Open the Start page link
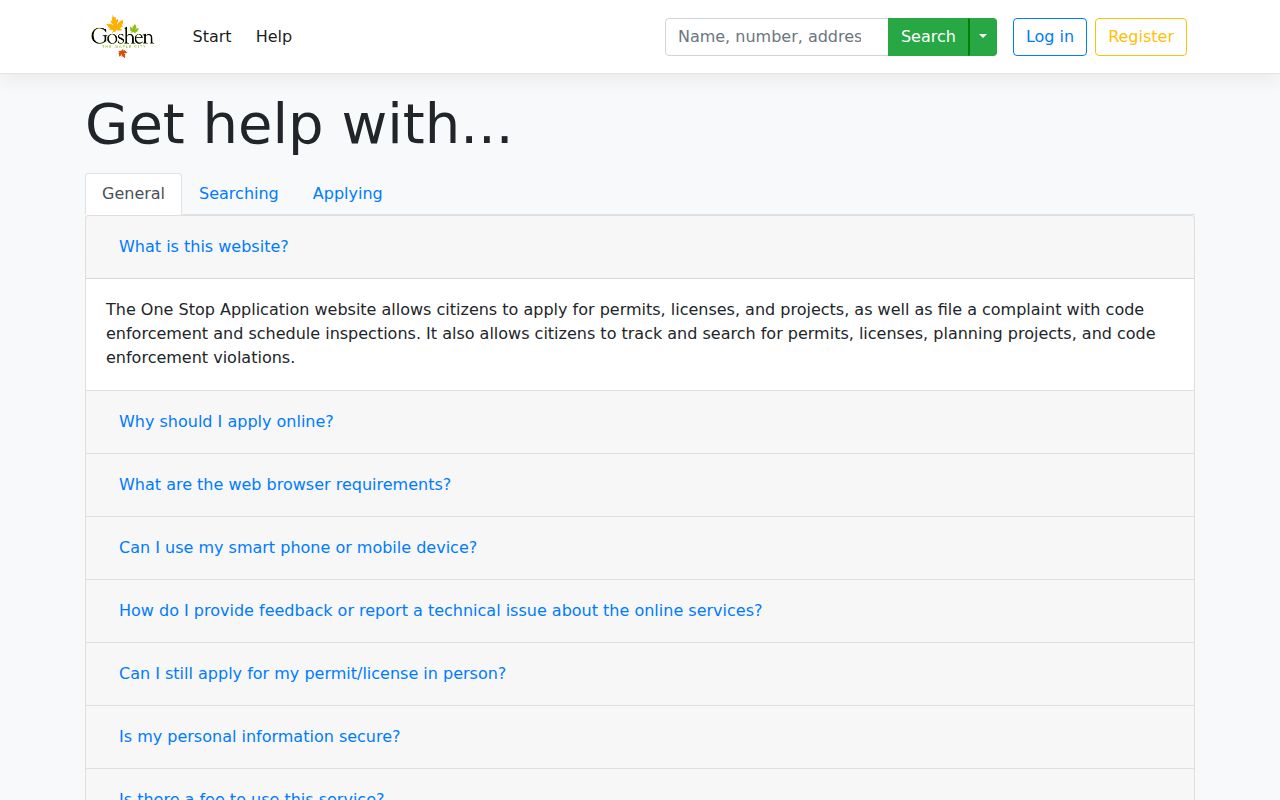 coord(212,36)
